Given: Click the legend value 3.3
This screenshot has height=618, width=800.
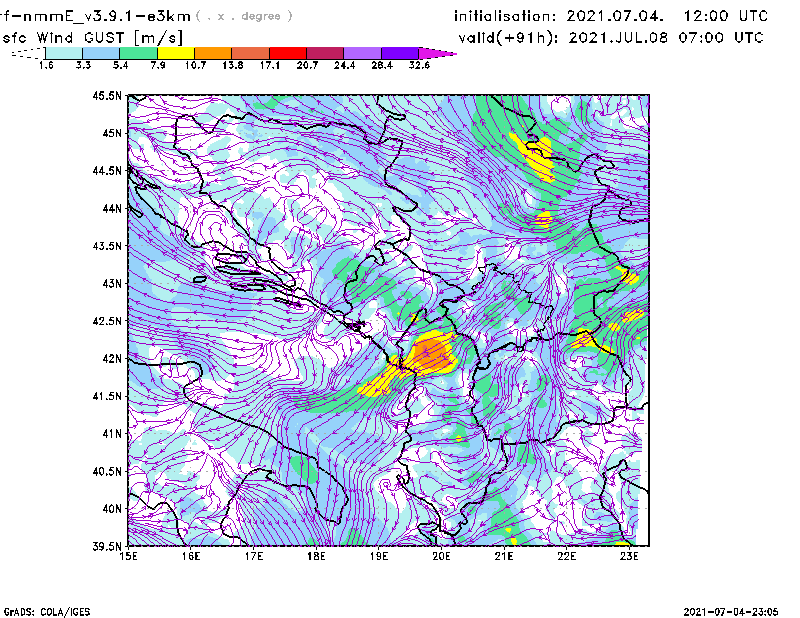Looking at the screenshot, I should 83,65.
